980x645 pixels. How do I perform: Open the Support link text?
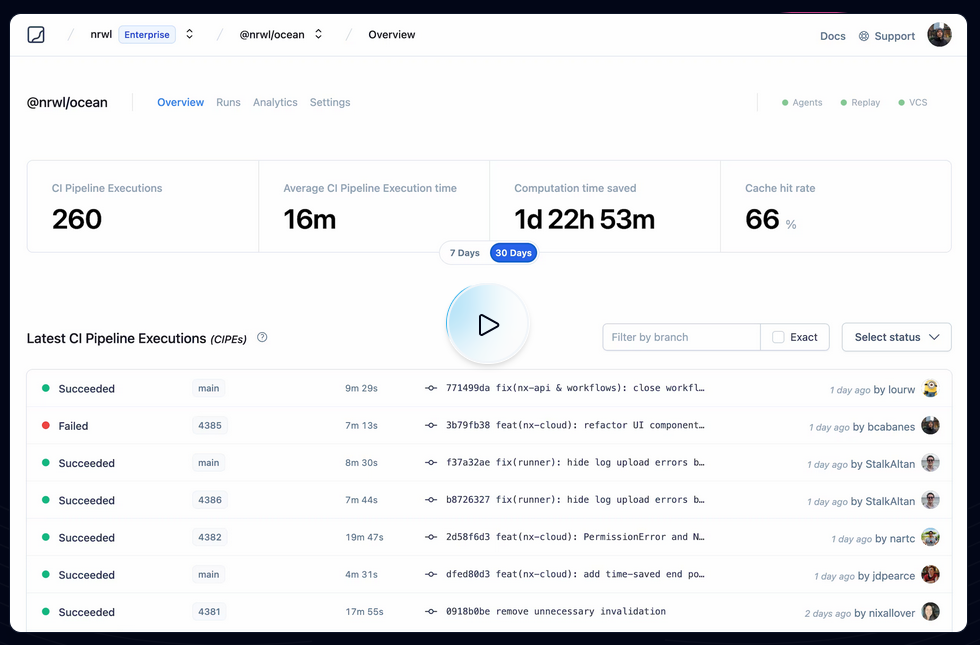point(894,36)
